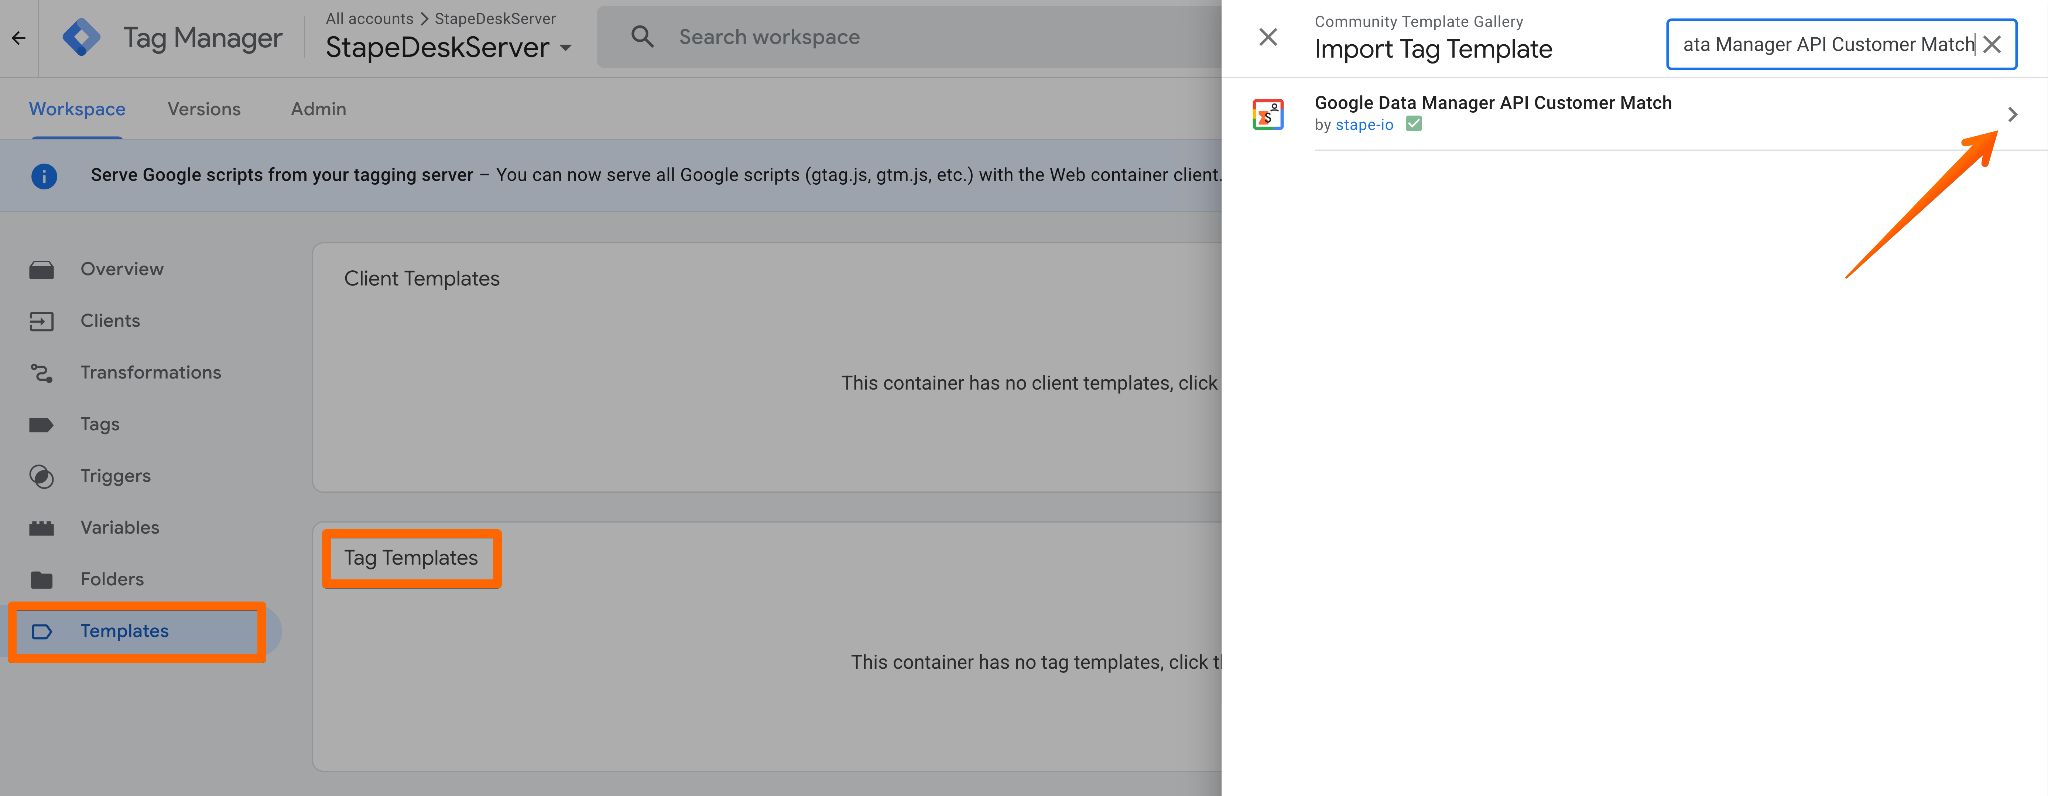Click the blue info icon in the banner
Viewport: 2048px width, 796px height.
point(44,176)
